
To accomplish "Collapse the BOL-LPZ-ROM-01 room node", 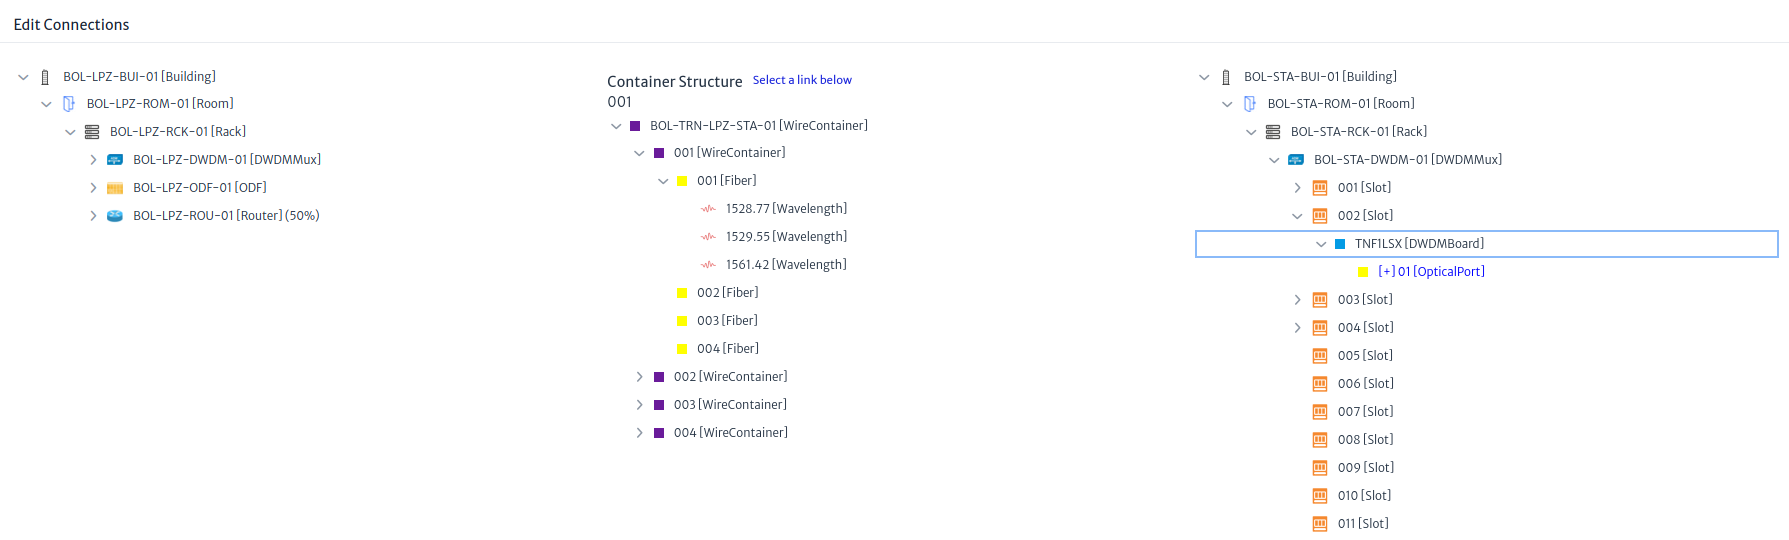I will (46, 104).
